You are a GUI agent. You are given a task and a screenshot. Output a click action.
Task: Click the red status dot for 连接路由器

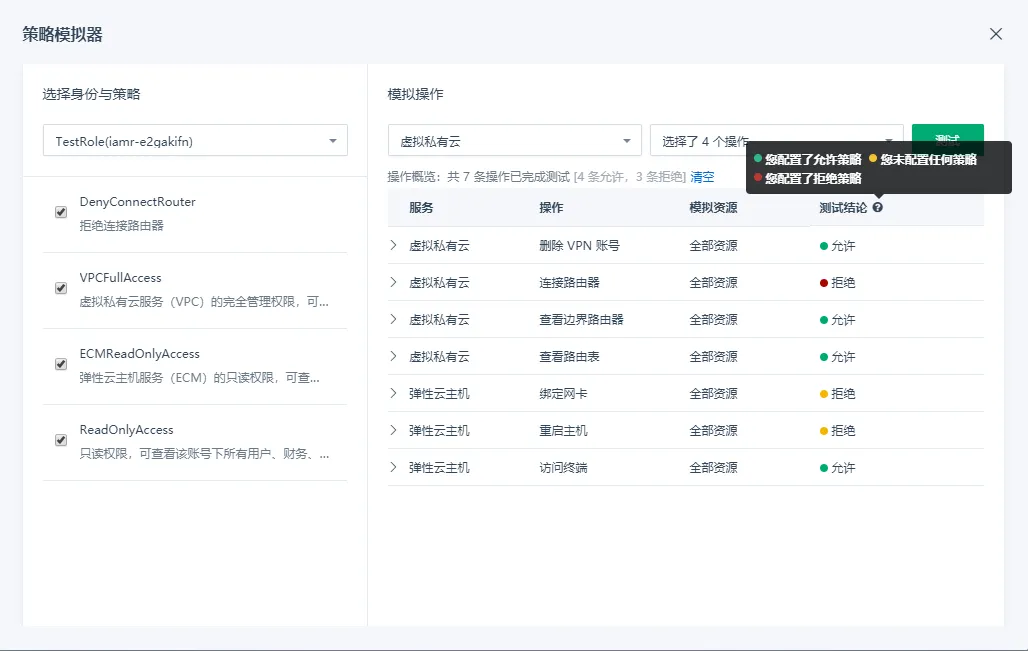click(x=824, y=283)
